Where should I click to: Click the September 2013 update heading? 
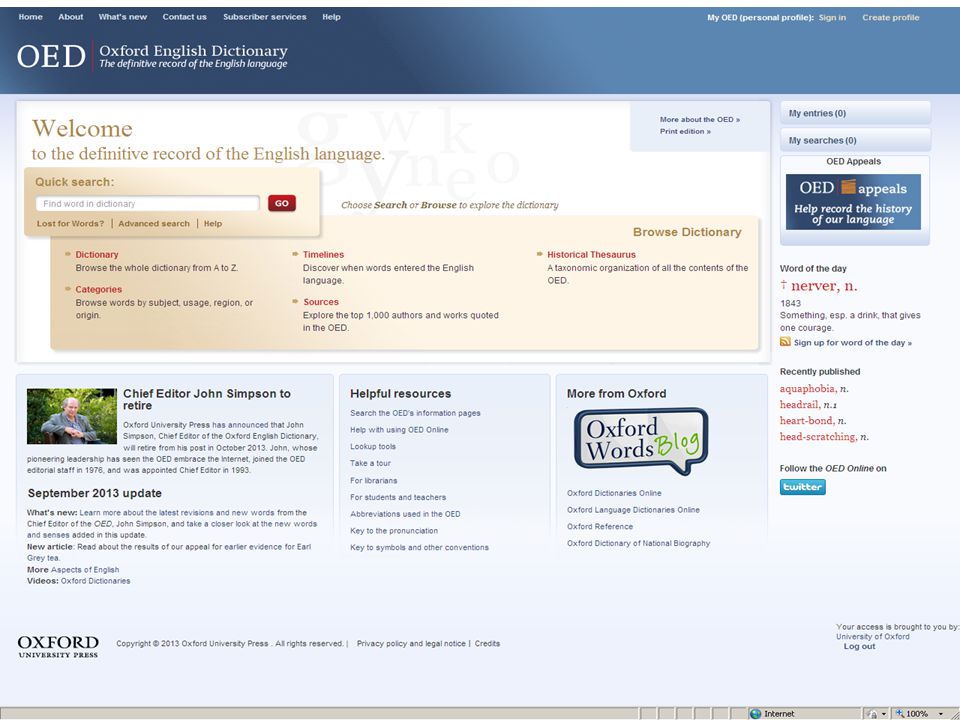95,493
